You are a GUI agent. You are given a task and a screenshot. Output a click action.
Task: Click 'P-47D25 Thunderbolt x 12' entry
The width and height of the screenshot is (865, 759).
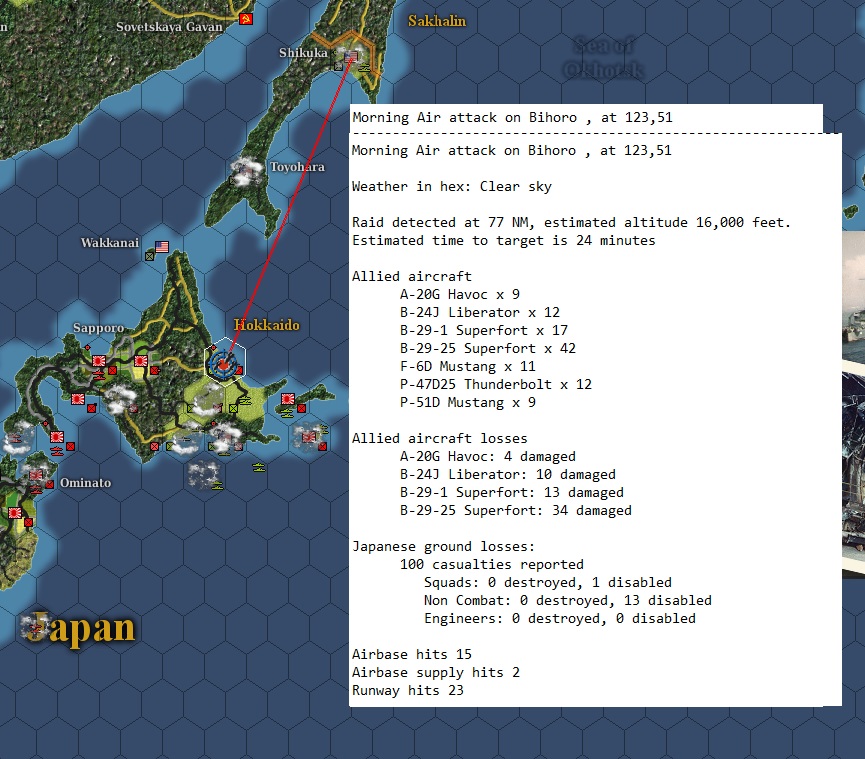(496, 384)
